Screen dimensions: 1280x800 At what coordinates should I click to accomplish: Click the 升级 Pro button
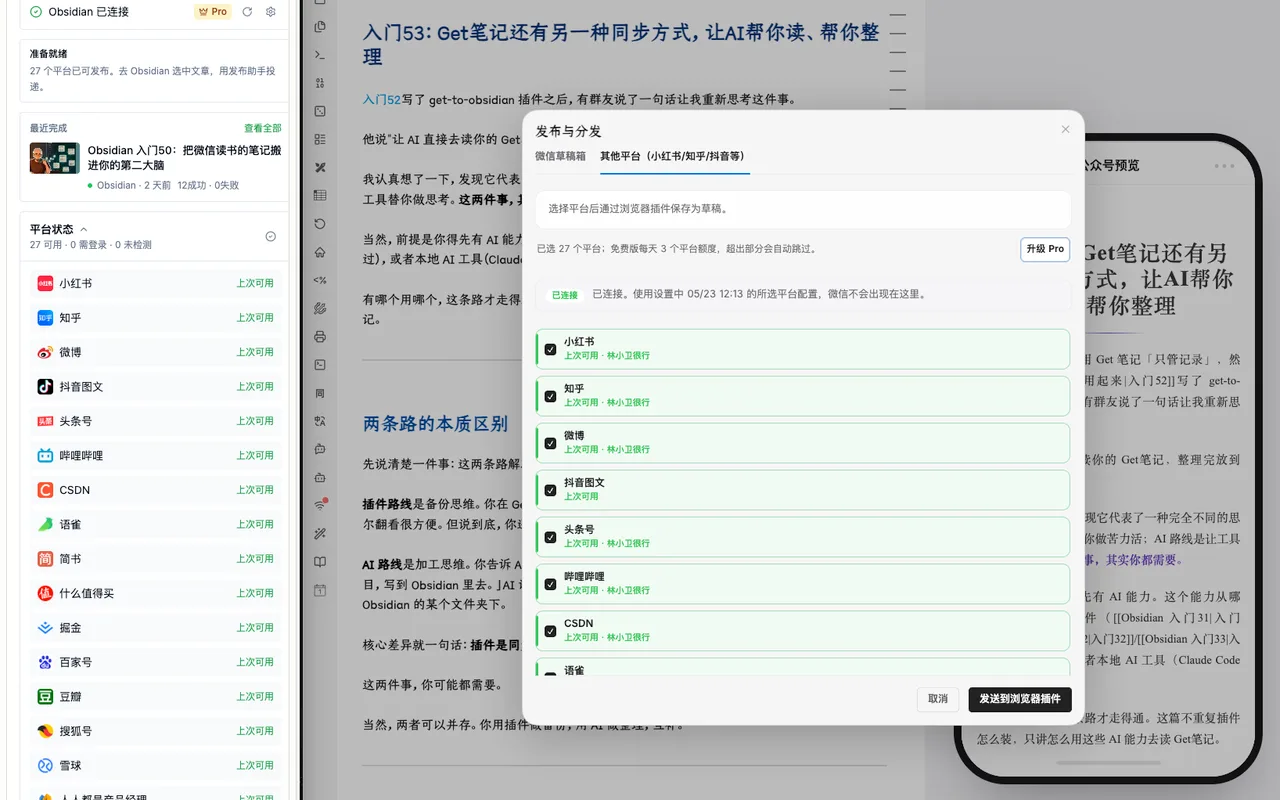[1045, 249]
